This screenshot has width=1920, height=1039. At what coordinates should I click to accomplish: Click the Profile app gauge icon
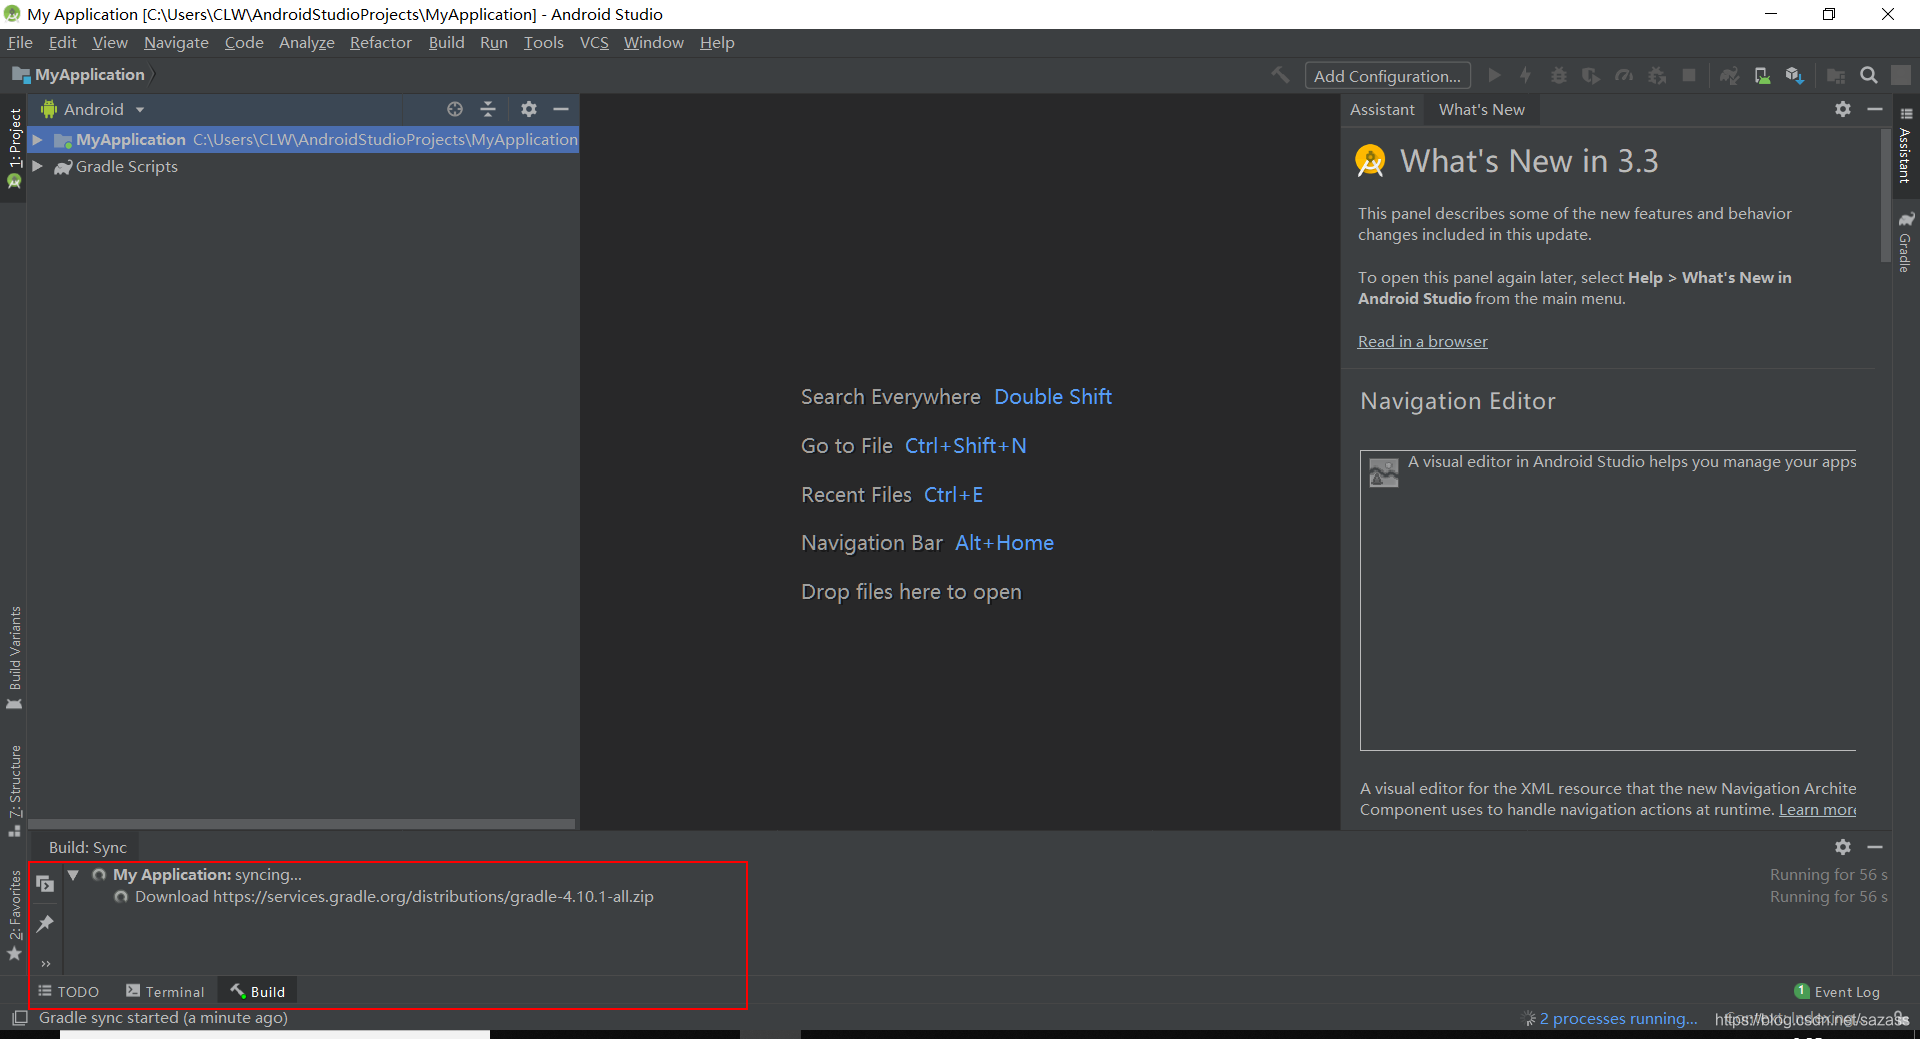point(1624,75)
